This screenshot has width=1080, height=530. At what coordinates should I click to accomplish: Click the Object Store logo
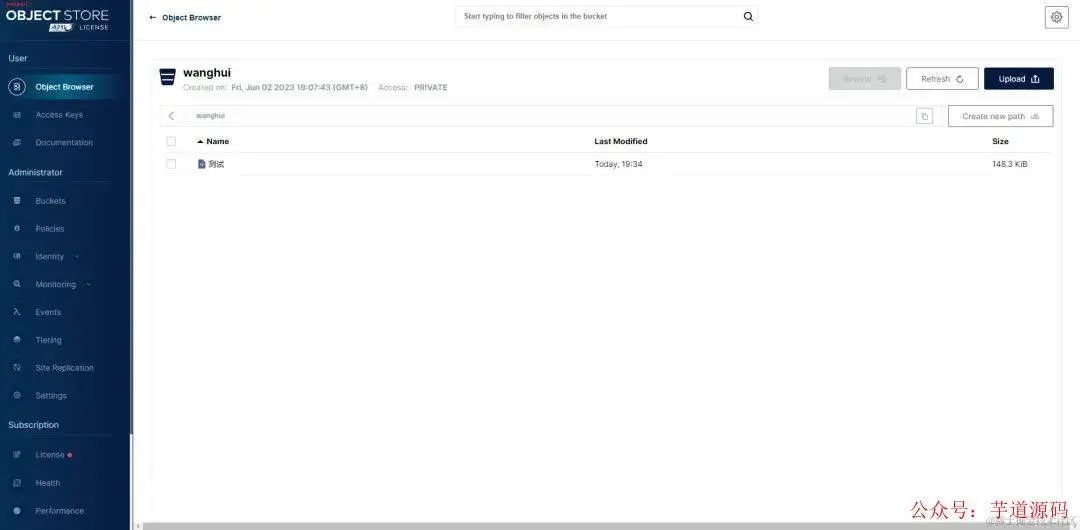tap(57, 17)
